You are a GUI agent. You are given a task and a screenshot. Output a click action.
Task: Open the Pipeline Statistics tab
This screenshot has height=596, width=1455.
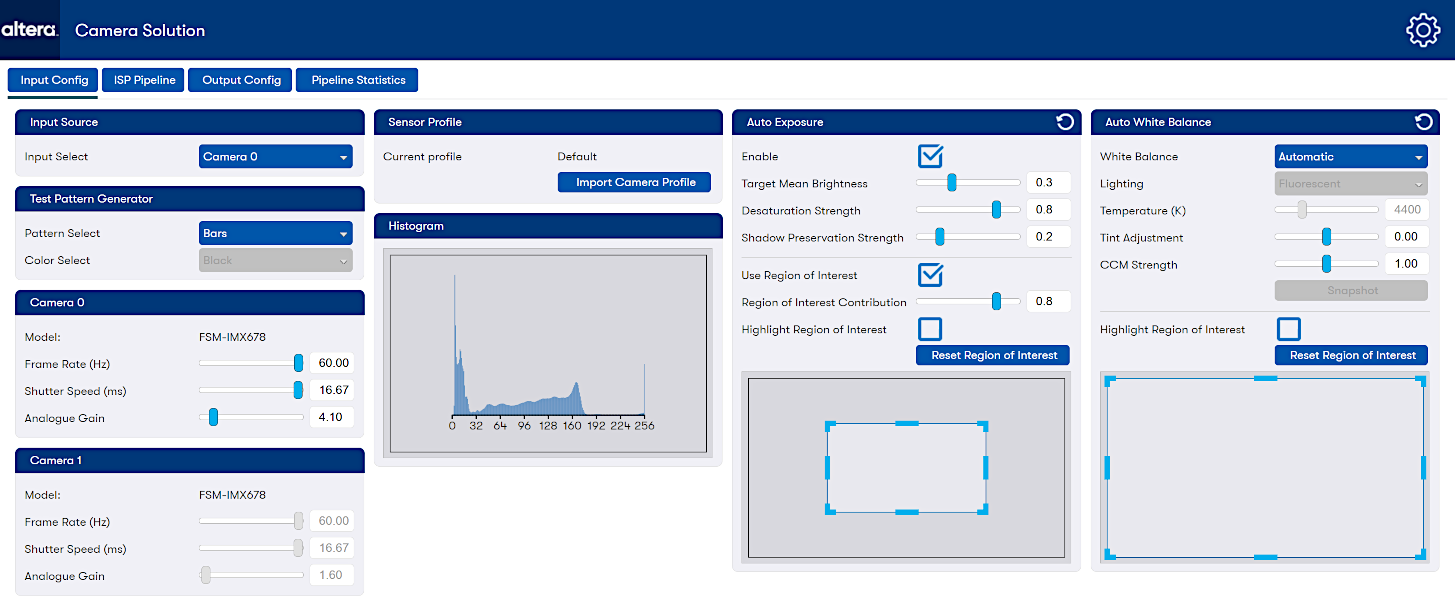[358, 80]
